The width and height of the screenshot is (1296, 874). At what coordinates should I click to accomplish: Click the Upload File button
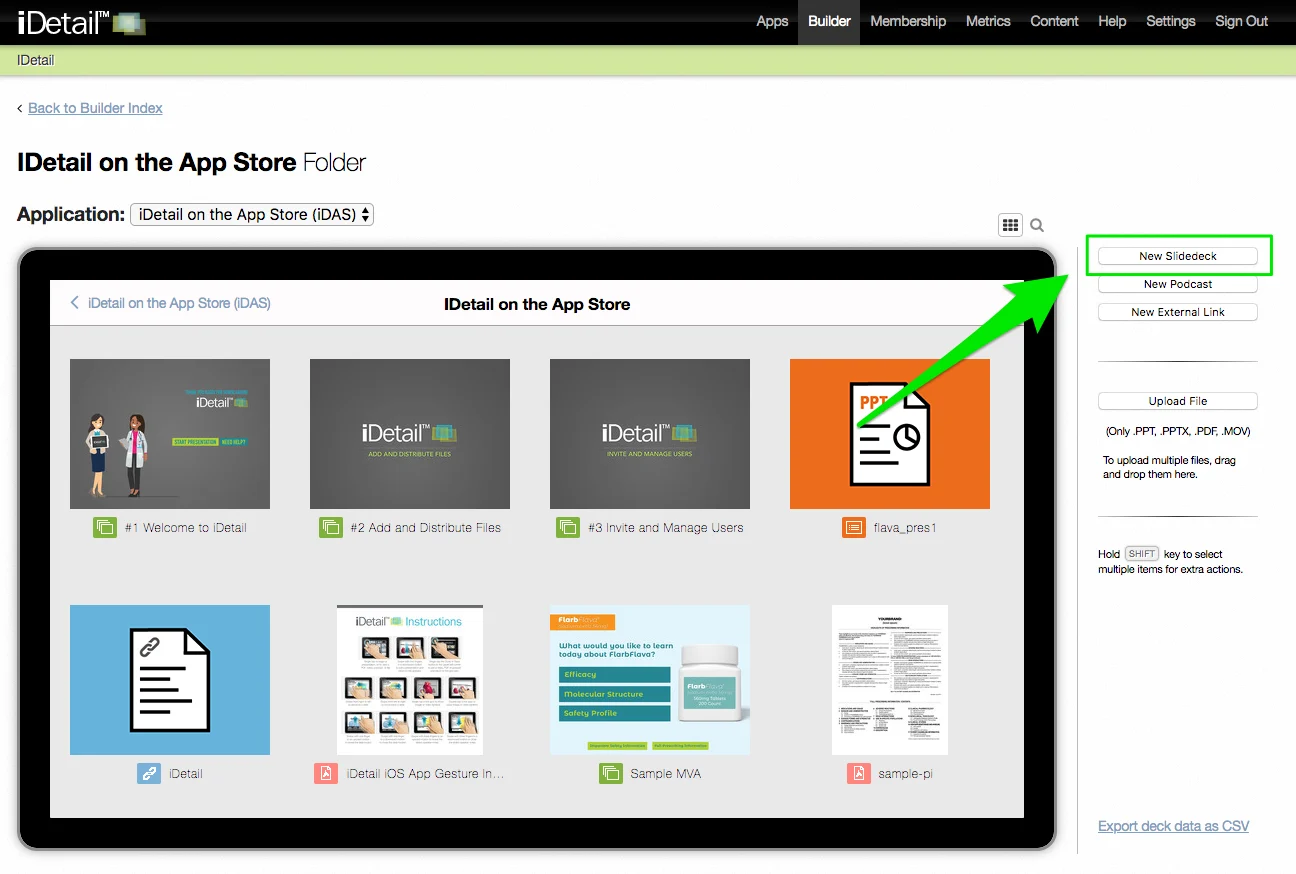pos(1178,401)
